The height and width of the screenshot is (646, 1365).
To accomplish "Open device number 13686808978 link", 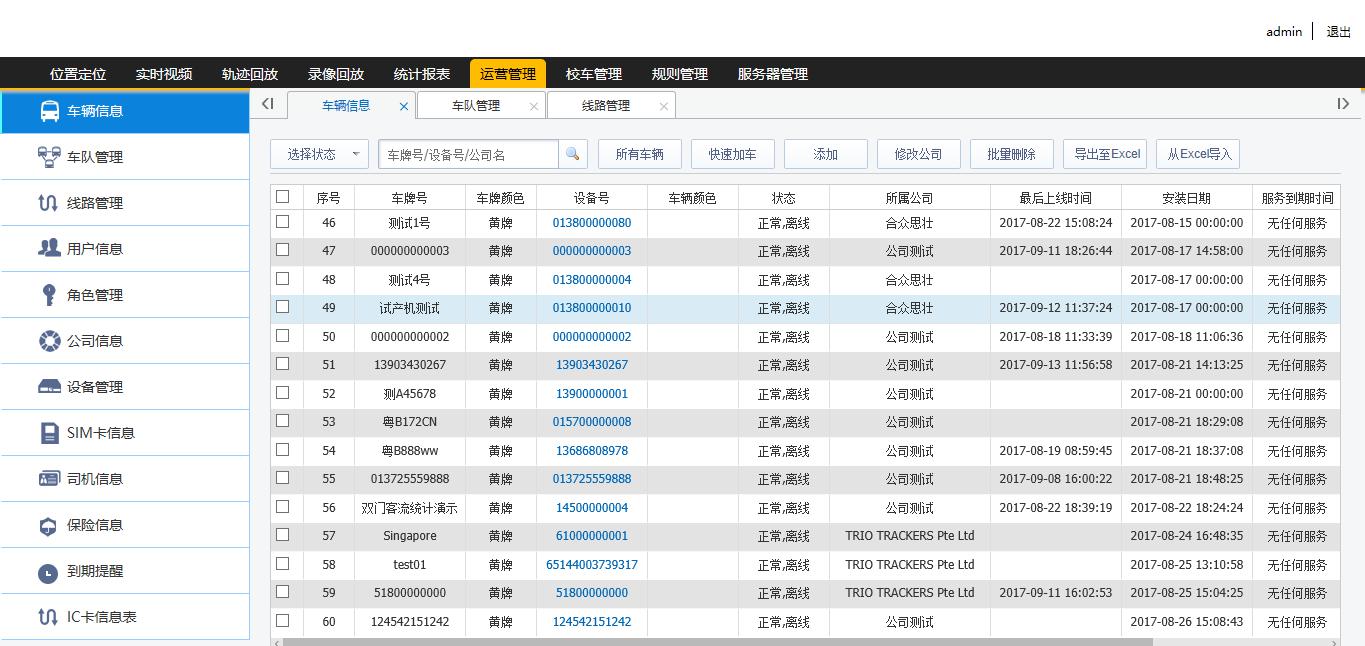I will point(592,451).
